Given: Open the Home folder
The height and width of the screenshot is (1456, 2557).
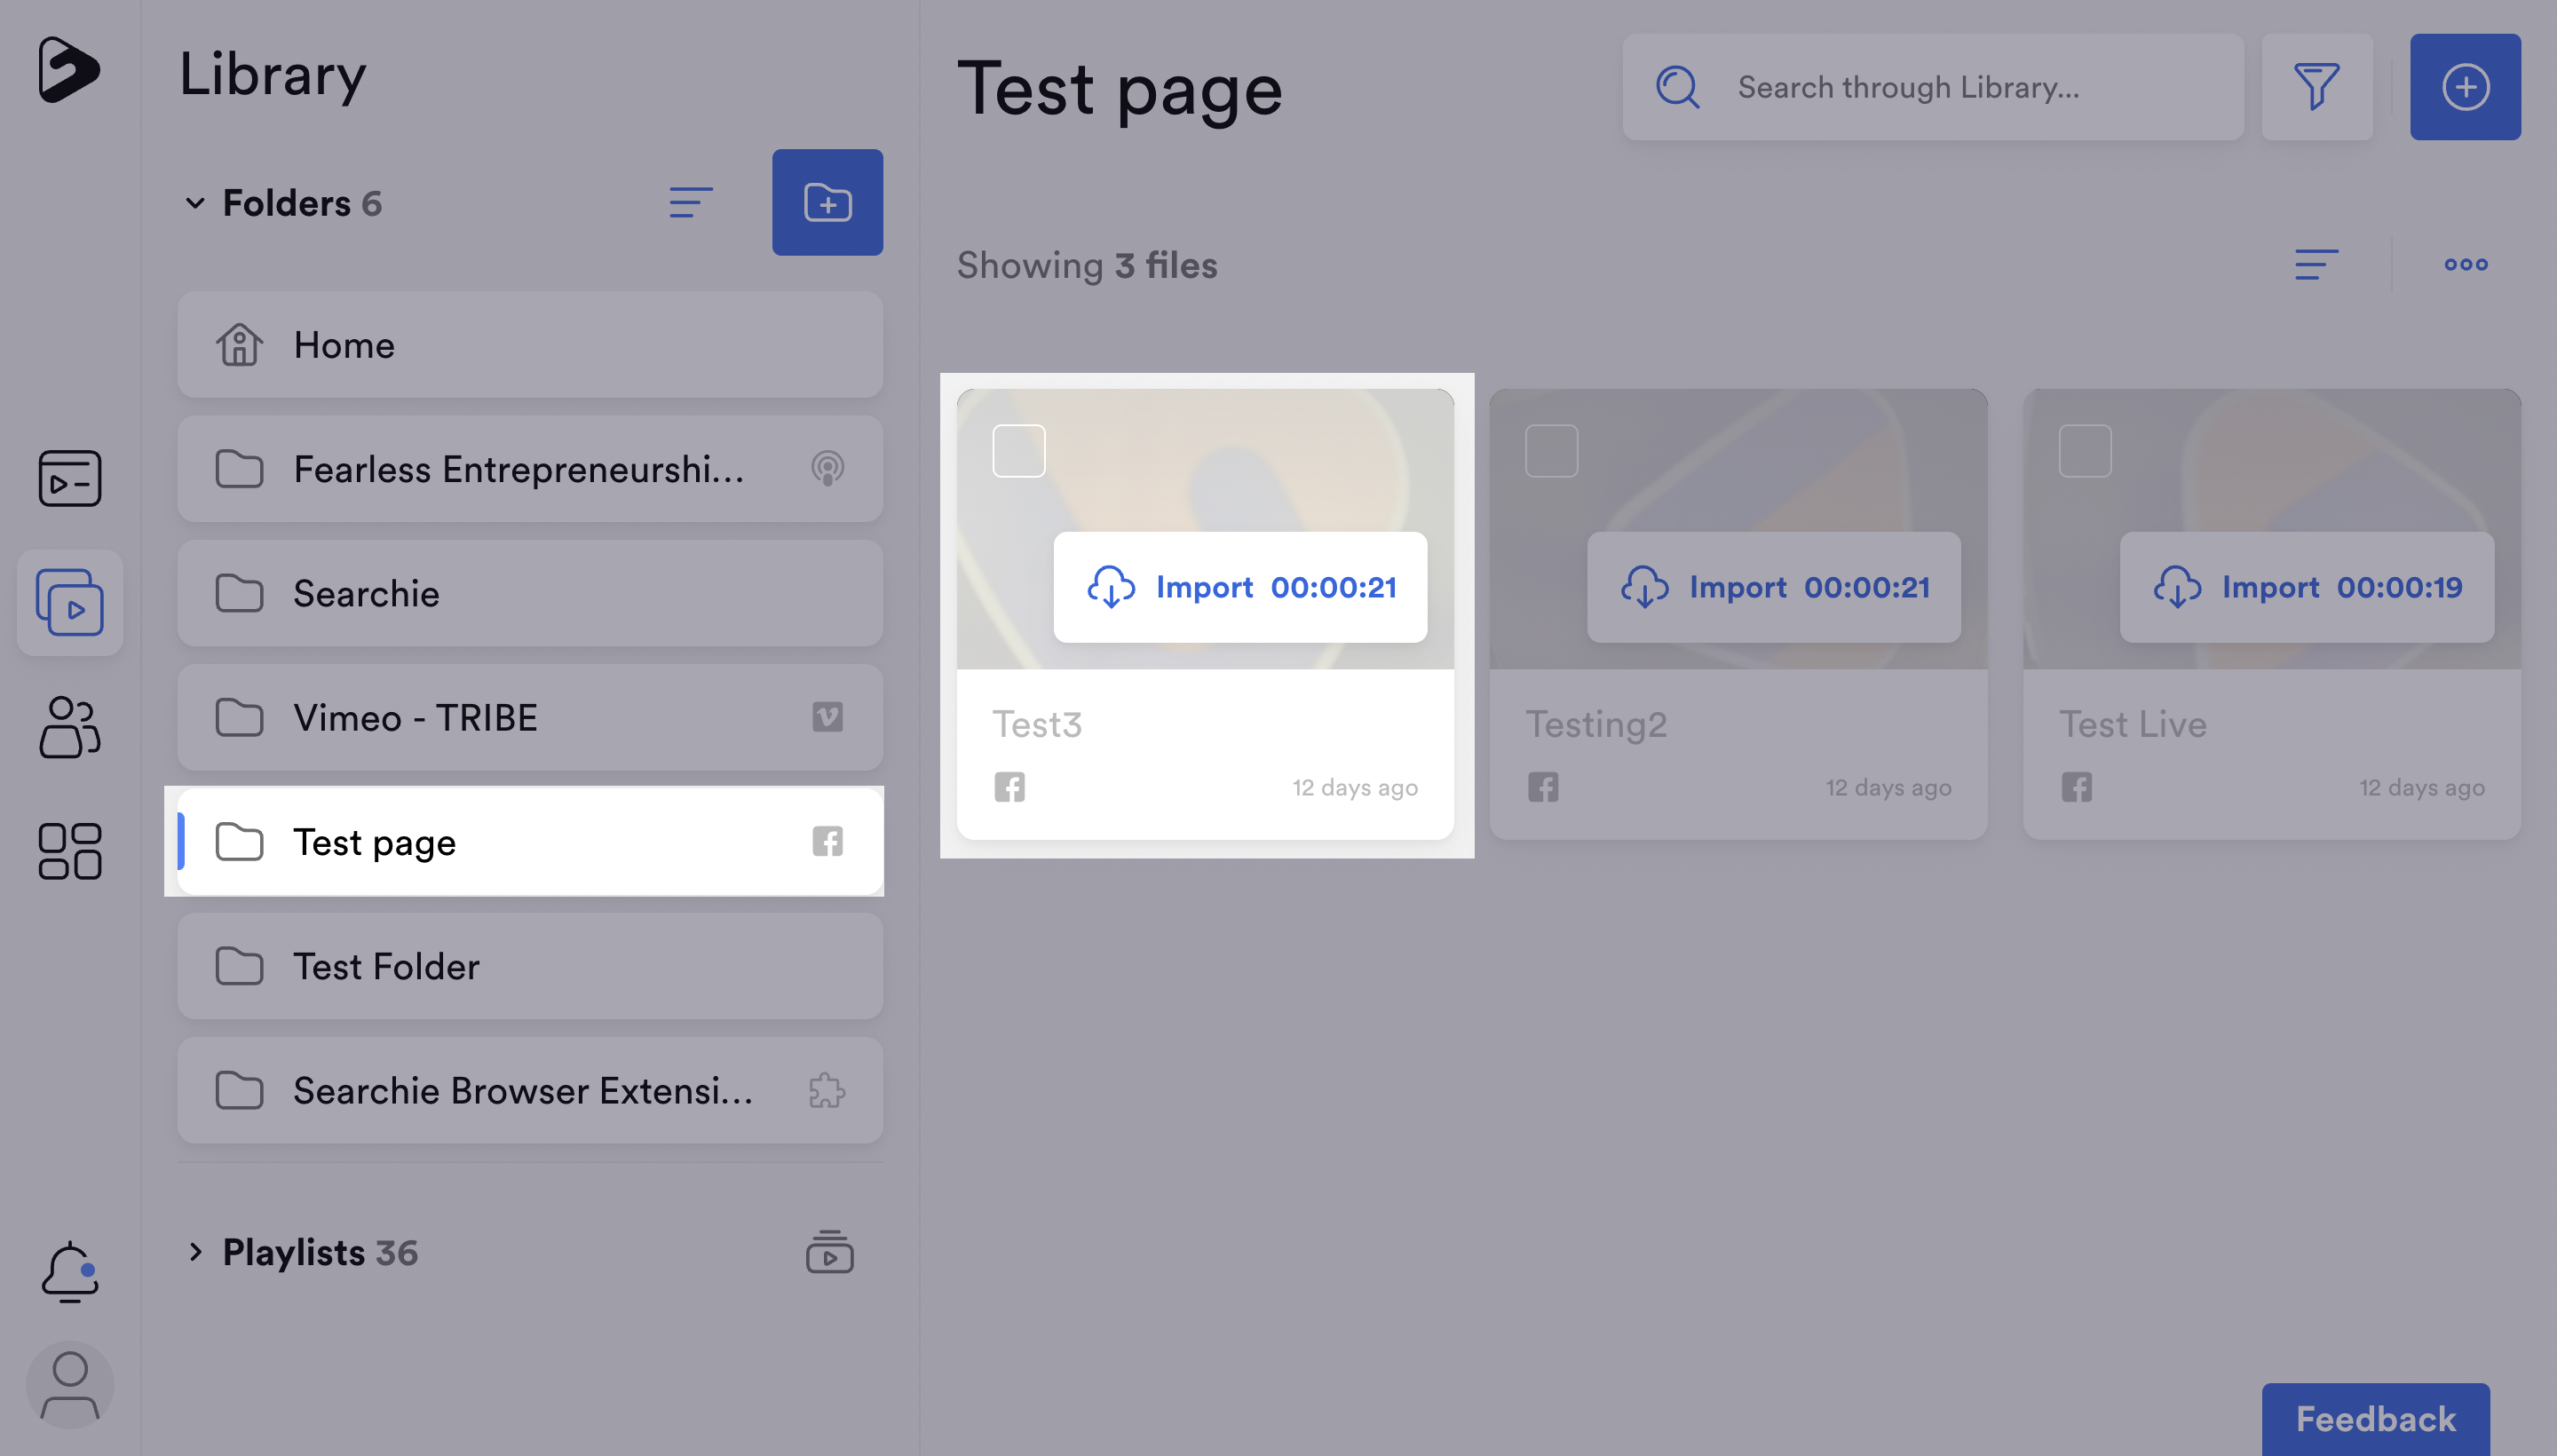Looking at the screenshot, I should [x=530, y=345].
